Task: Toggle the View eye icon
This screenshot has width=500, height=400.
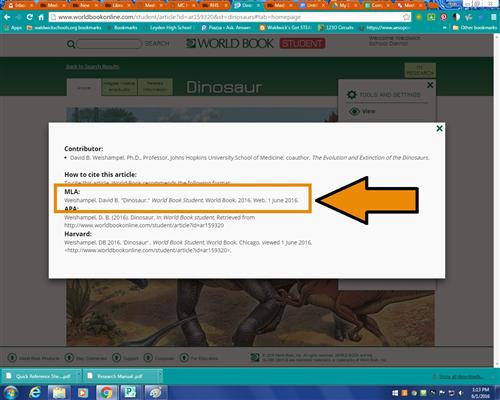Action: [354, 111]
